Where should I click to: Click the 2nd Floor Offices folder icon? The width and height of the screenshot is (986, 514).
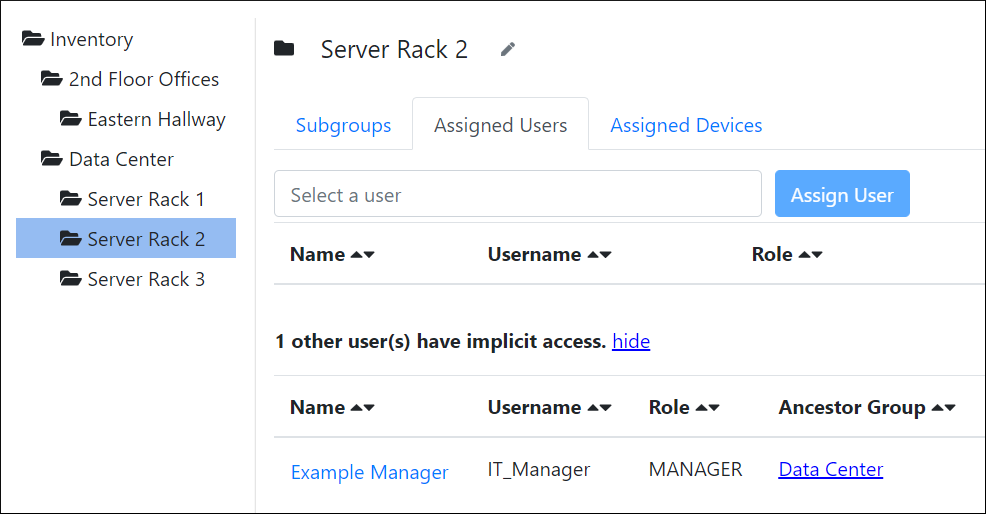tap(52, 79)
